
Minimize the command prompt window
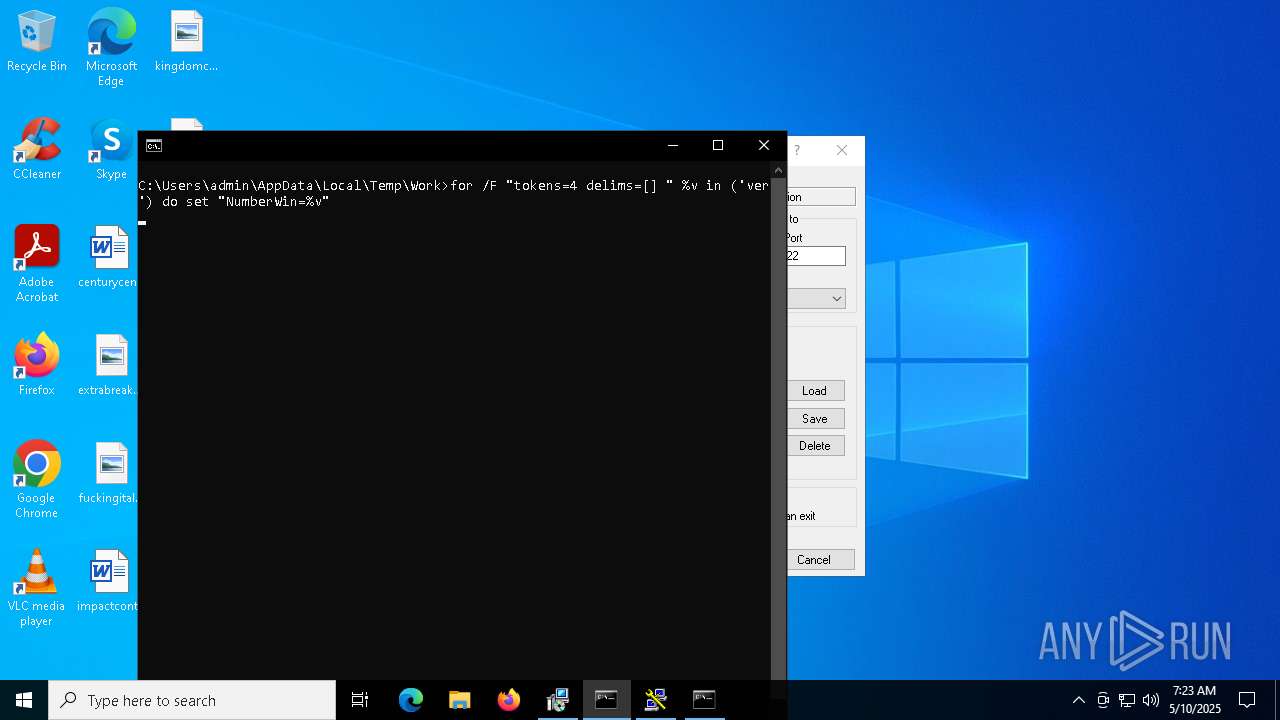(672, 146)
